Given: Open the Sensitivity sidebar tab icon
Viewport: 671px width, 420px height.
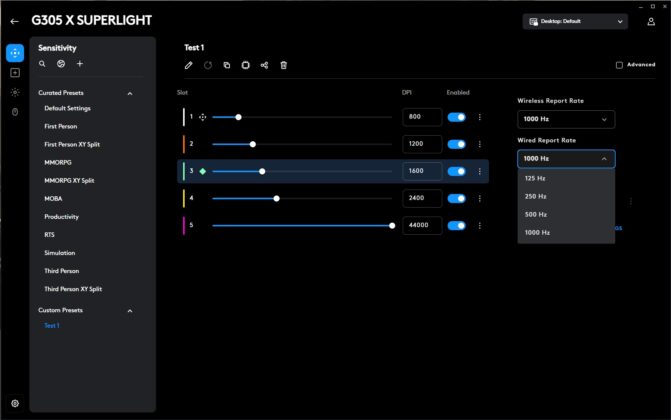Looking at the screenshot, I should (x=15, y=53).
